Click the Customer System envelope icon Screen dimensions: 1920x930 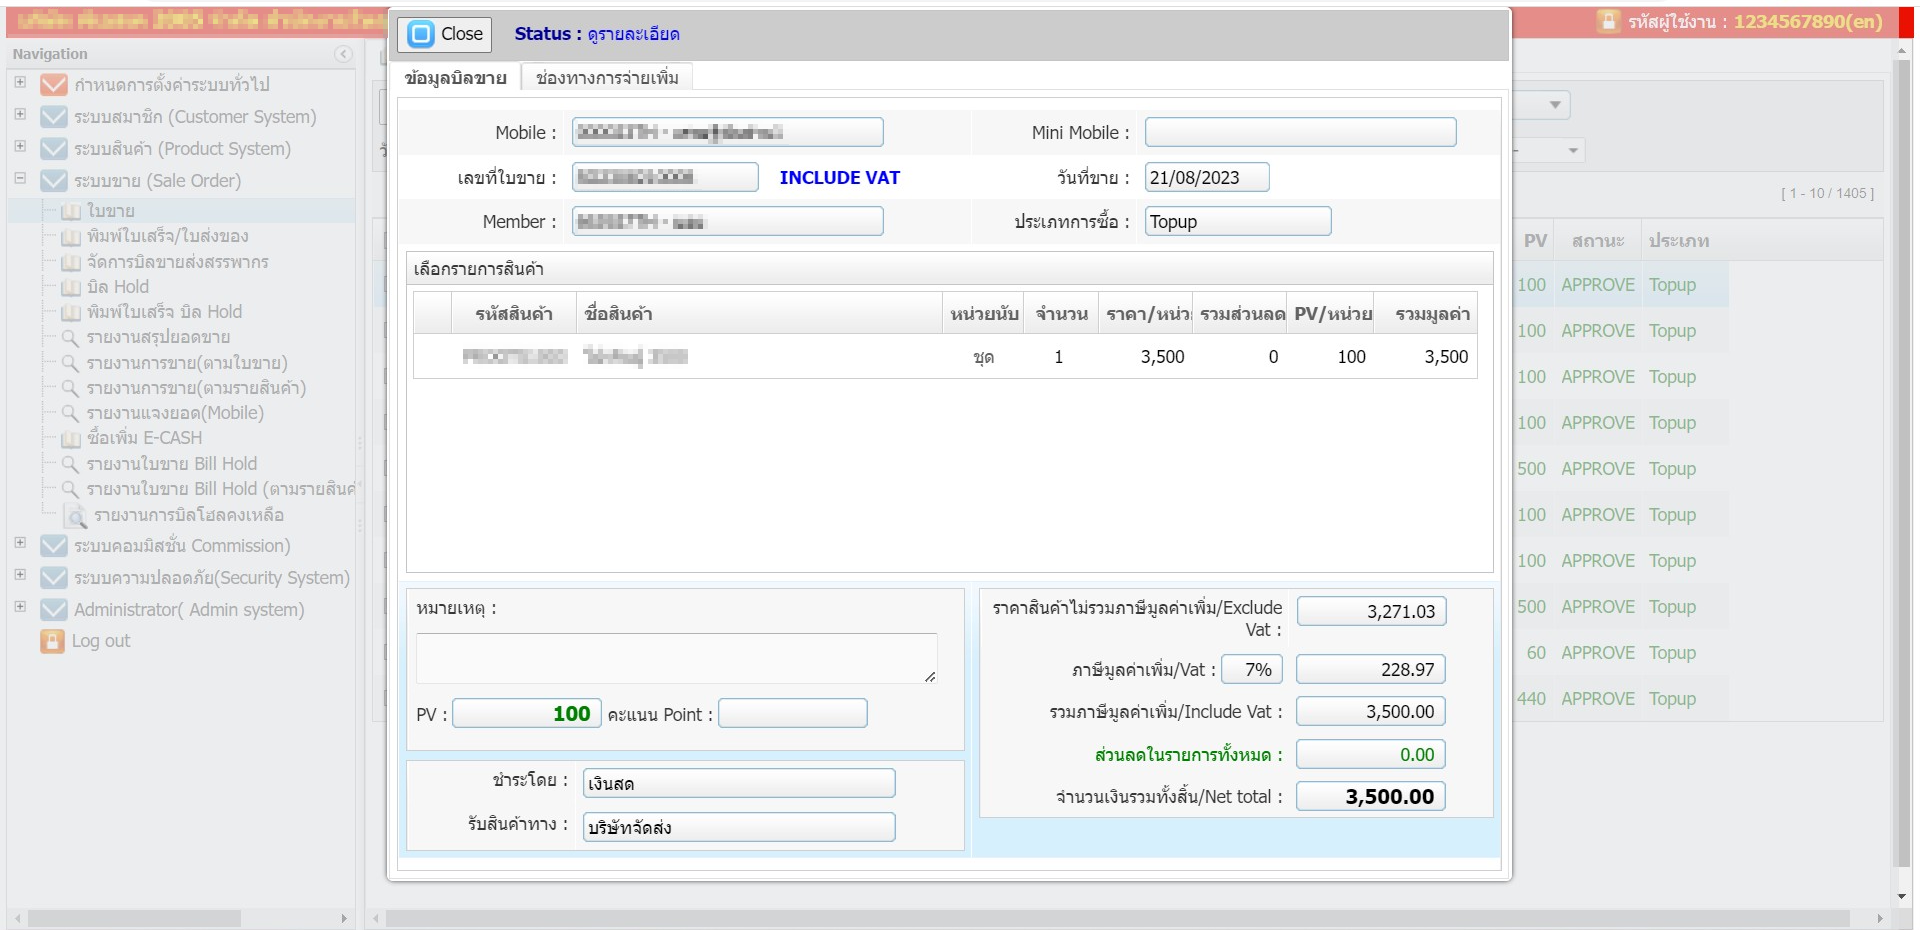coord(53,117)
